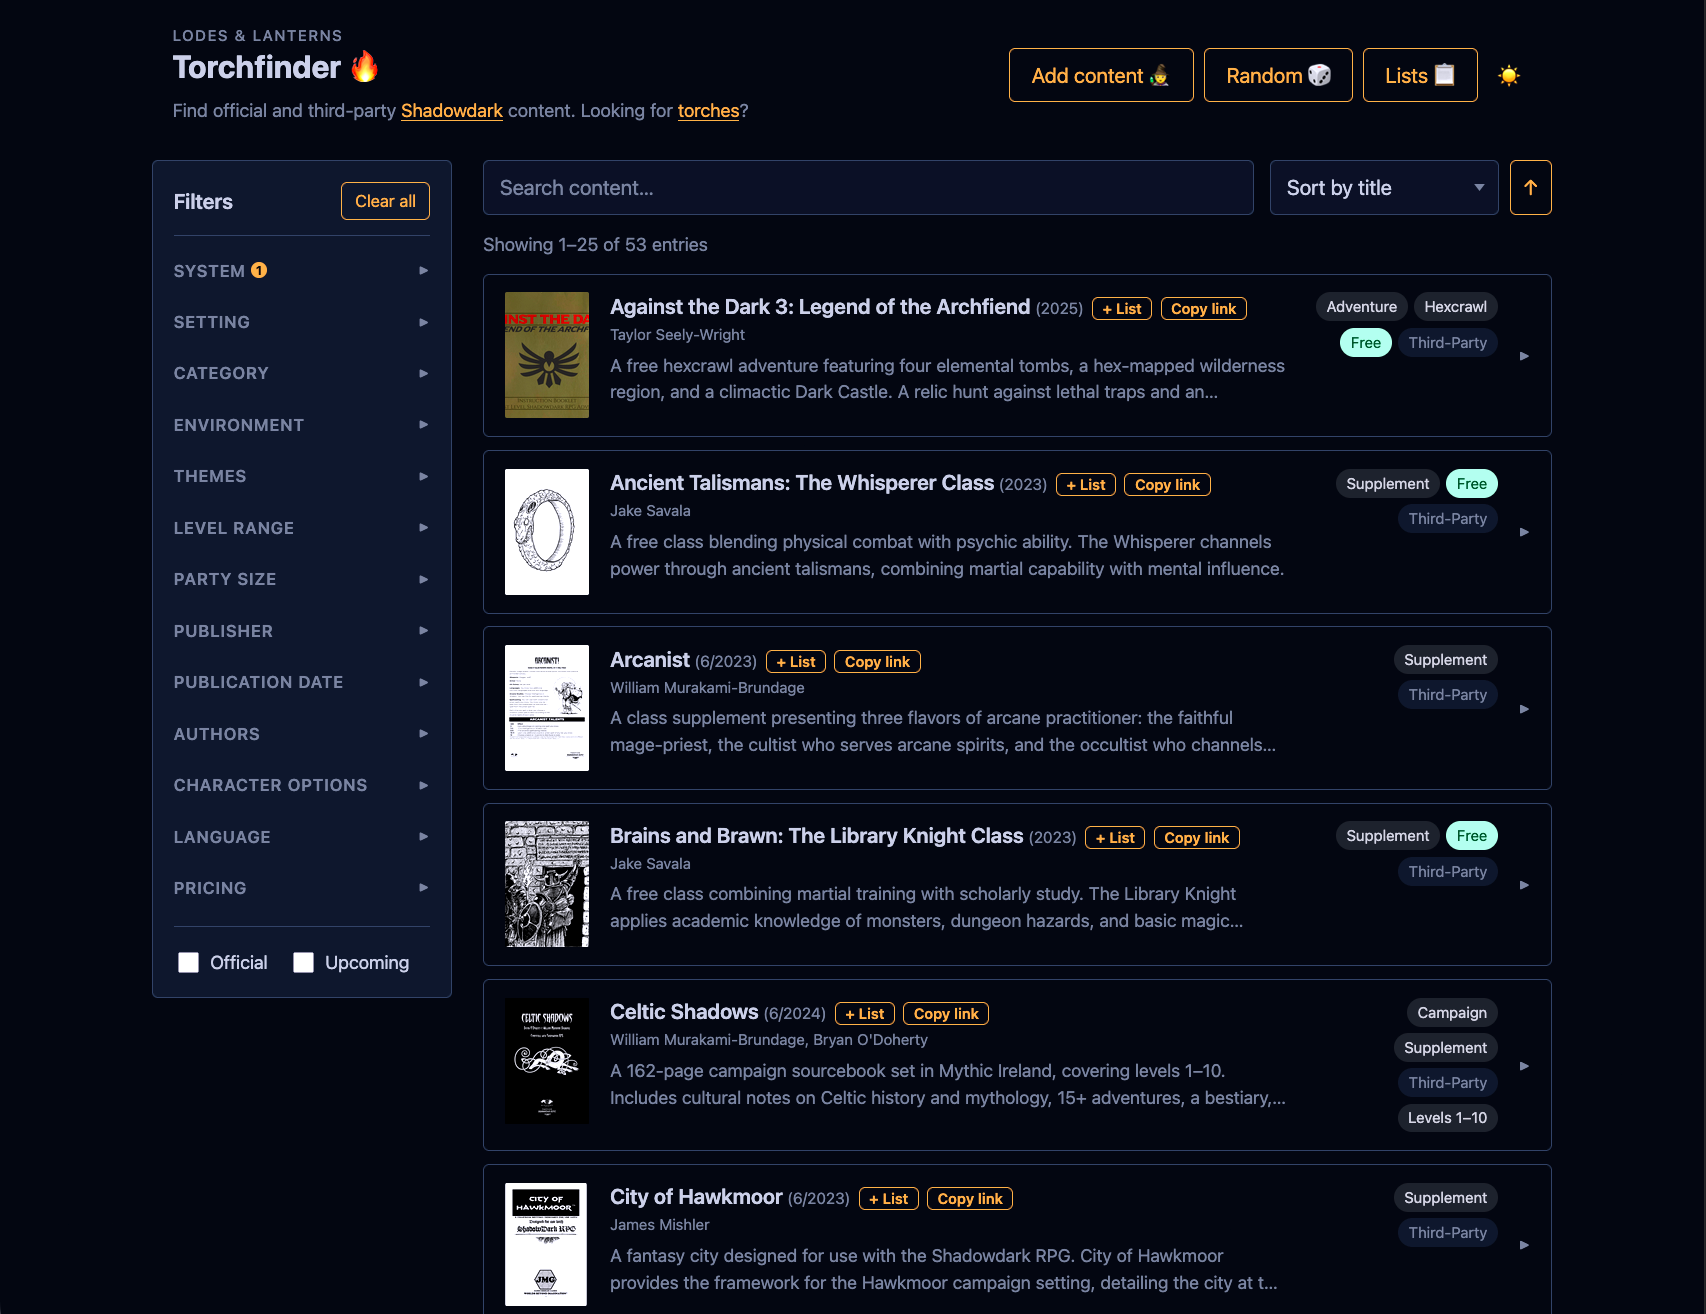Open the Against the Dark 3 cover thumbnail
Viewport: 1706px width, 1314px height.
tap(547, 355)
